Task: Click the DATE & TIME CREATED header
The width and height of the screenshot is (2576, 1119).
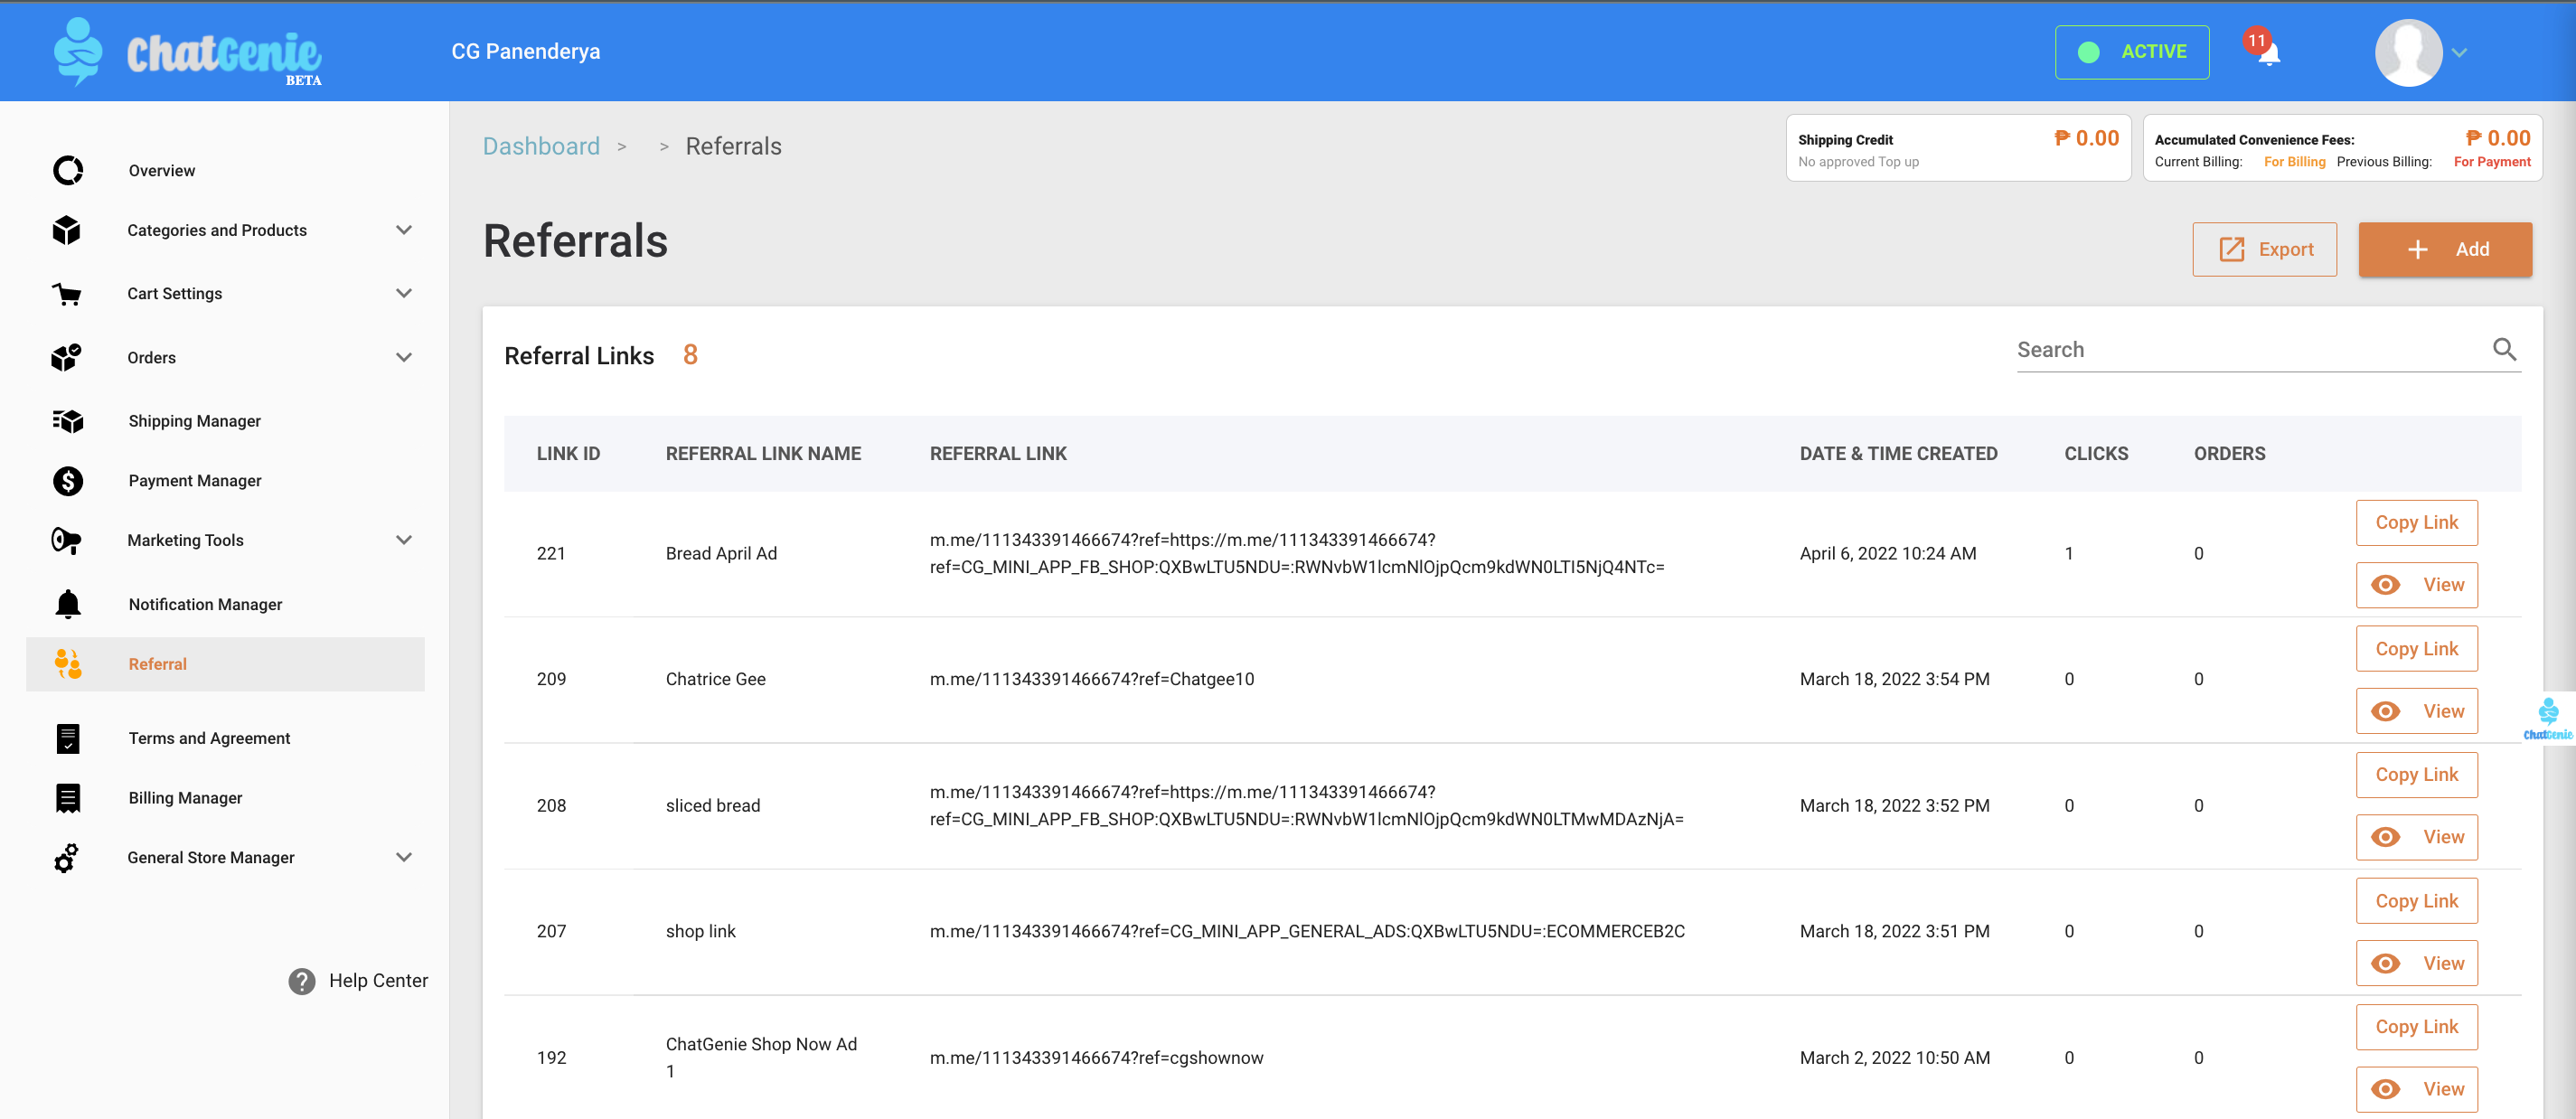Action: pos(1898,454)
